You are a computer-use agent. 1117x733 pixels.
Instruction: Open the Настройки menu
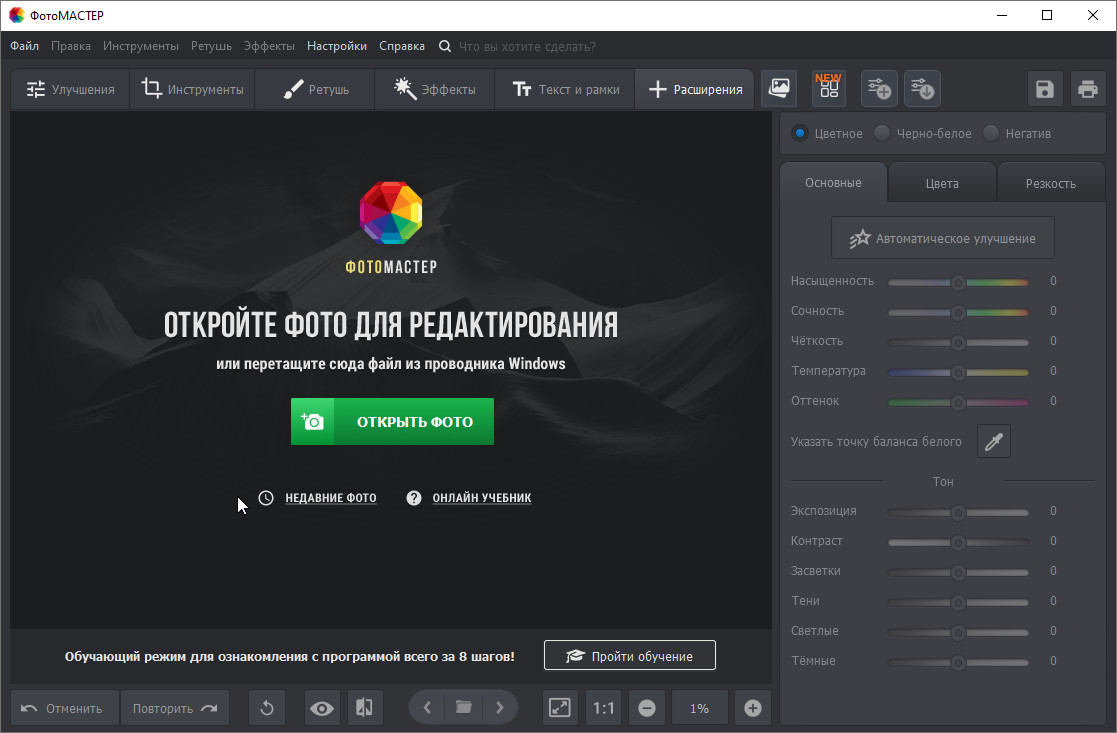tap(337, 46)
